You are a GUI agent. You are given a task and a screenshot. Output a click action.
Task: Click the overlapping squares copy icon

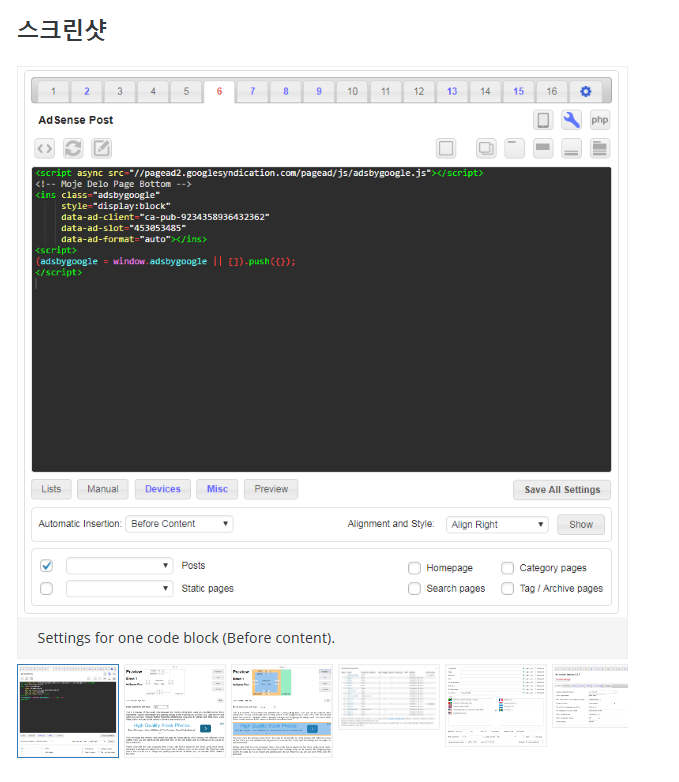pos(486,148)
